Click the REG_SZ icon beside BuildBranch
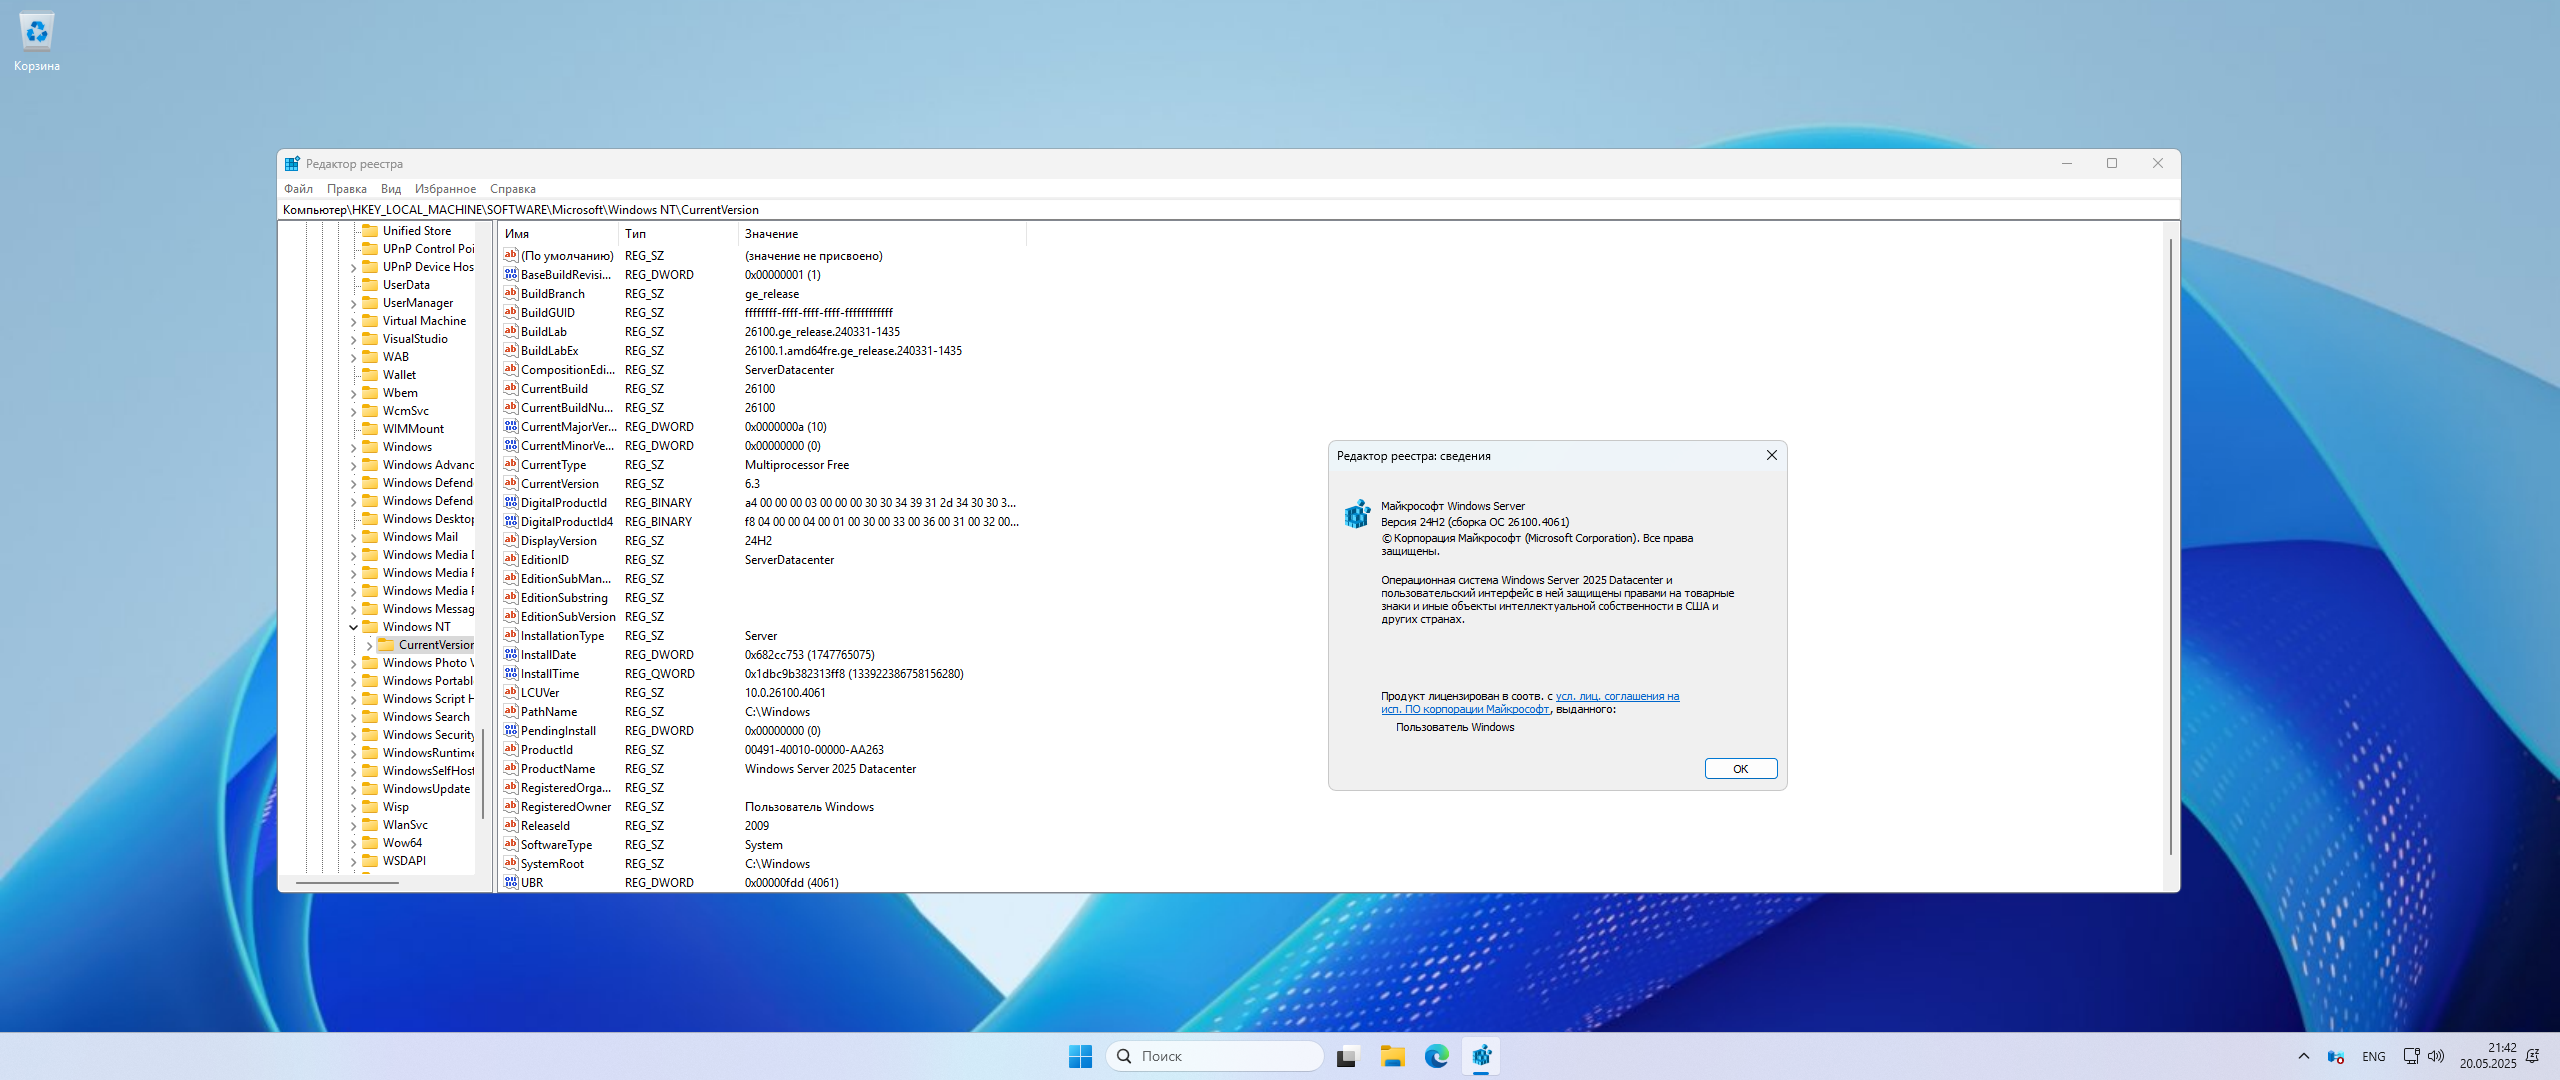 (510, 293)
